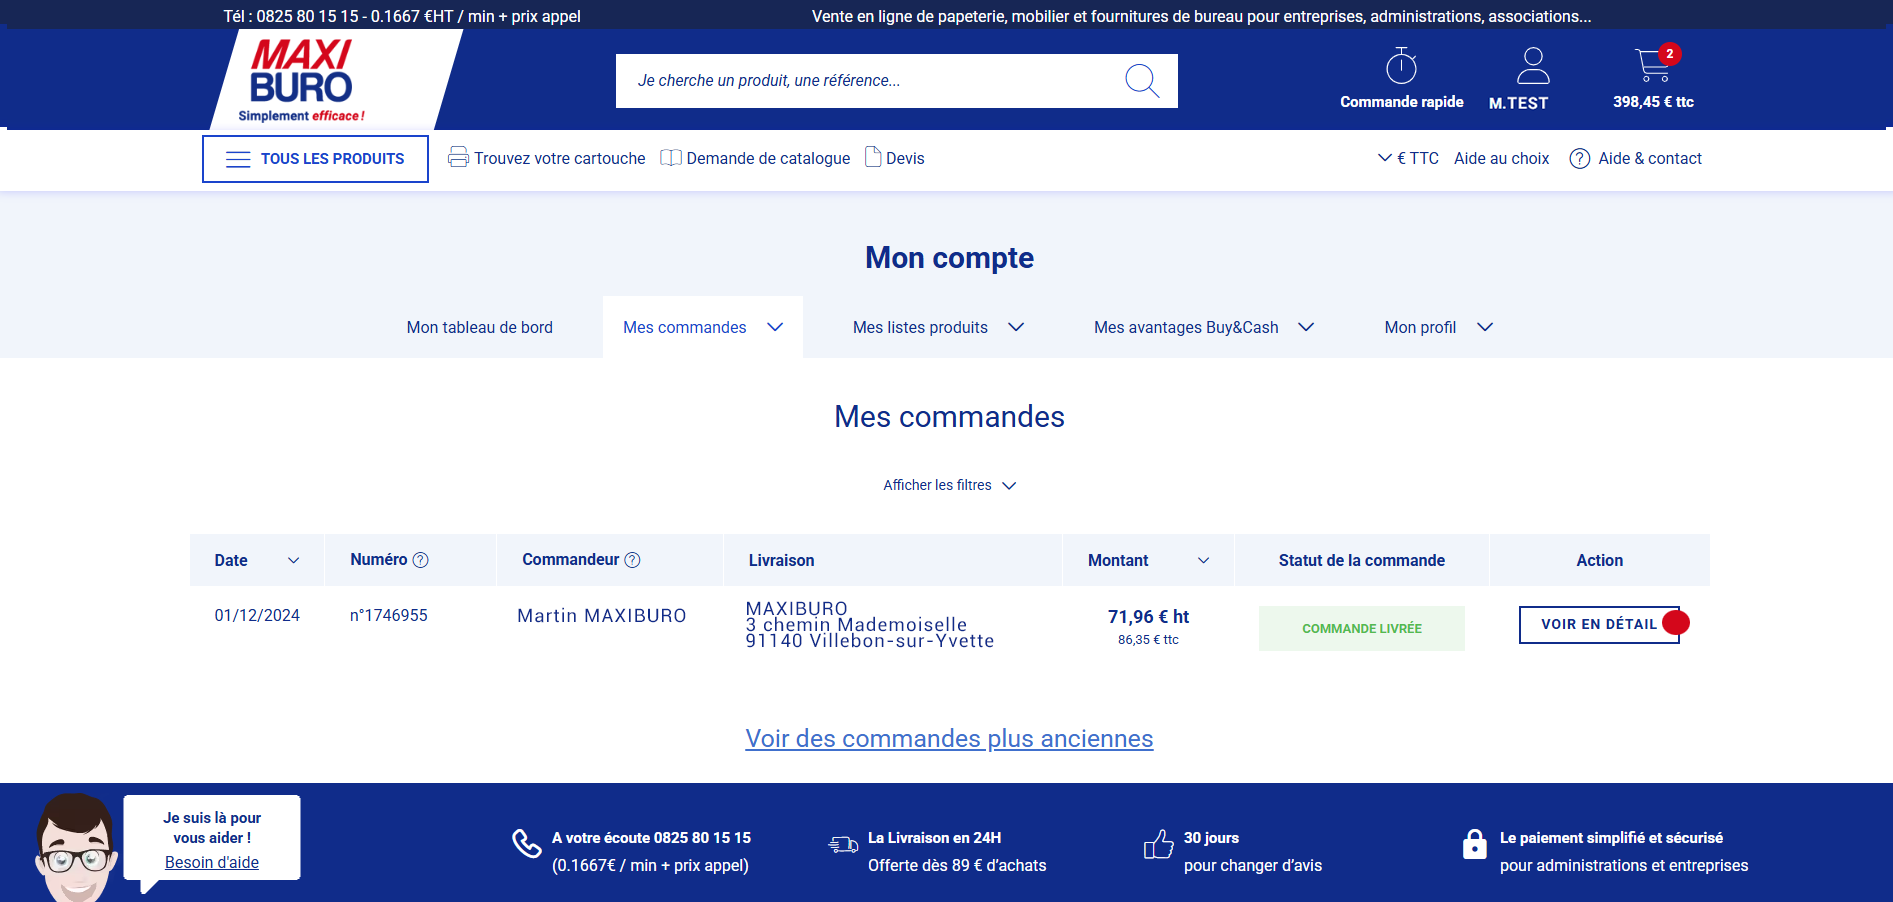Switch to Mon tableau de bord tab
The height and width of the screenshot is (902, 1893).
pyautogui.click(x=479, y=327)
